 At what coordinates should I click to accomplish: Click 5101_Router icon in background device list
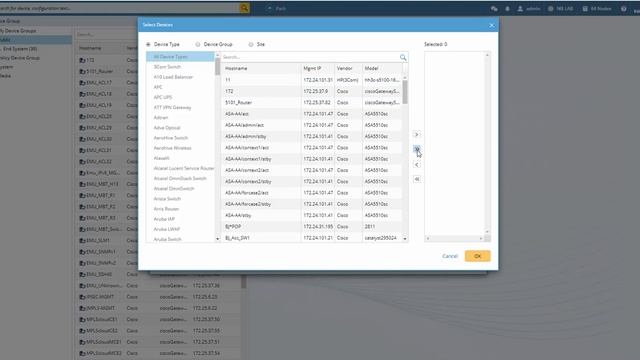click(x=82, y=71)
